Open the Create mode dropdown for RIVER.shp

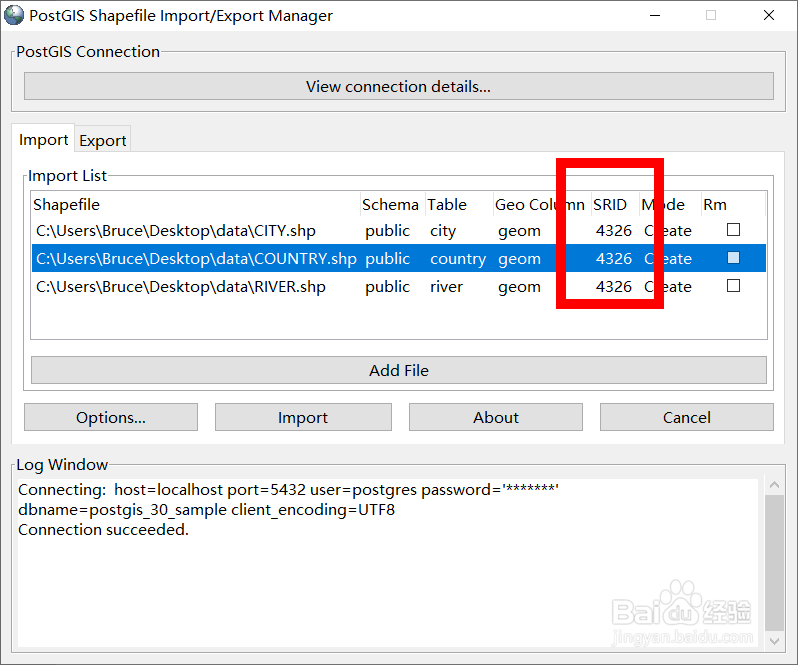point(668,287)
